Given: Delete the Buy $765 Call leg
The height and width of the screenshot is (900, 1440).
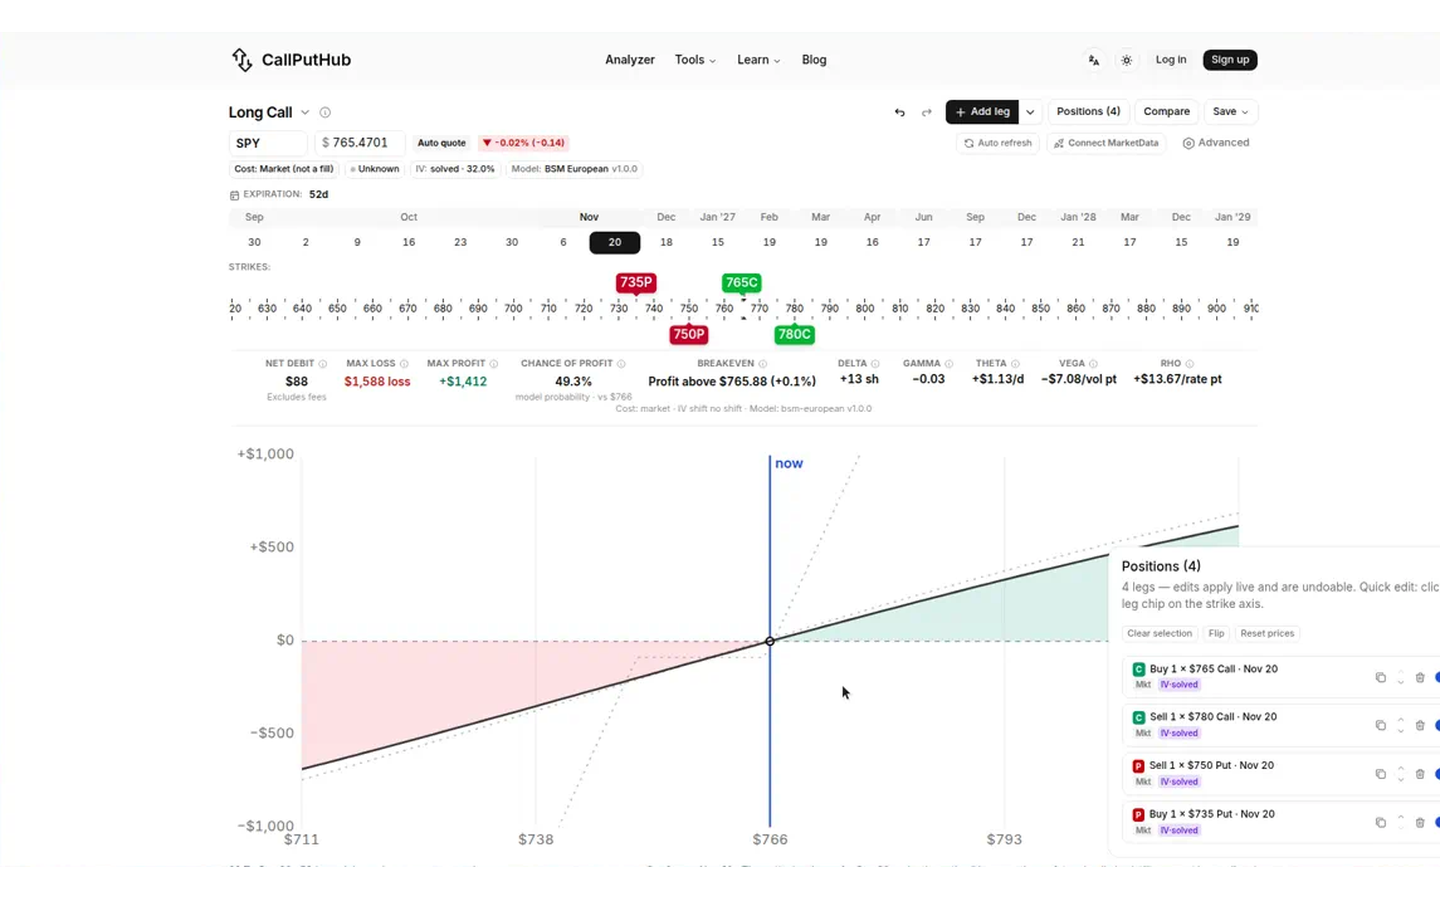Looking at the screenshot, I should (x=1420, y=677).
